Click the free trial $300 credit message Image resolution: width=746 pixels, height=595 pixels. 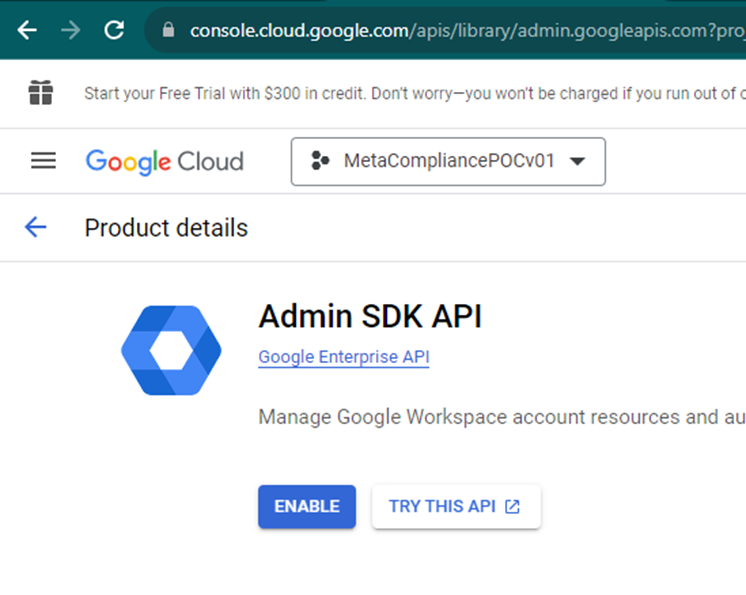coord(414,93)
